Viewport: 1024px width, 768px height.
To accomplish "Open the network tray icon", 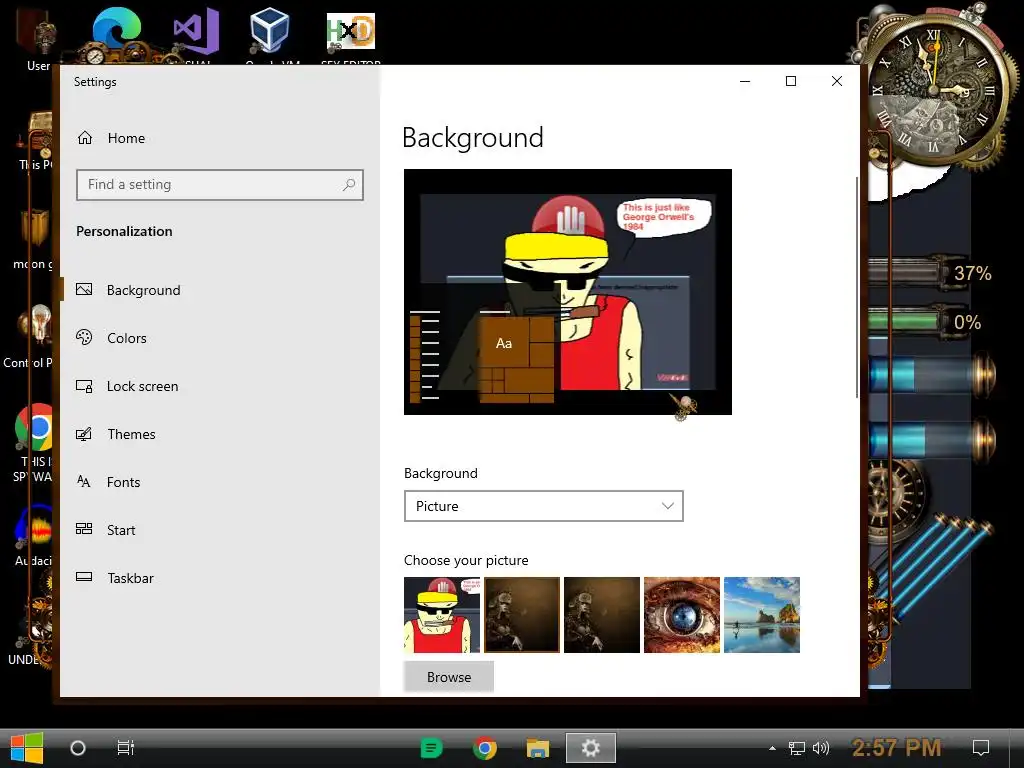I will 797,748.
